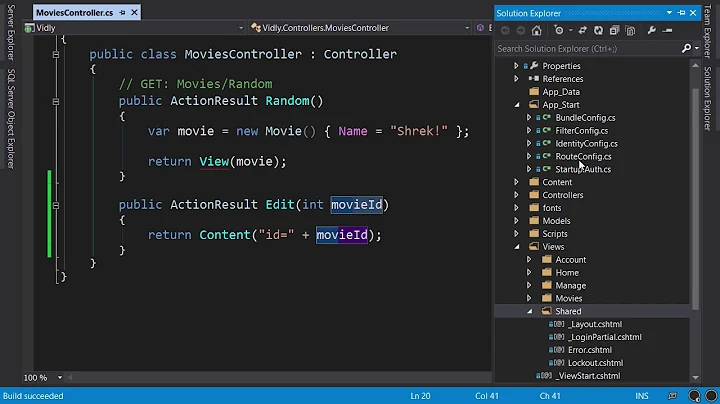Close the MoviesController.cs tab
This screenshot has height=404, width=720.
[x=134, y=12]
